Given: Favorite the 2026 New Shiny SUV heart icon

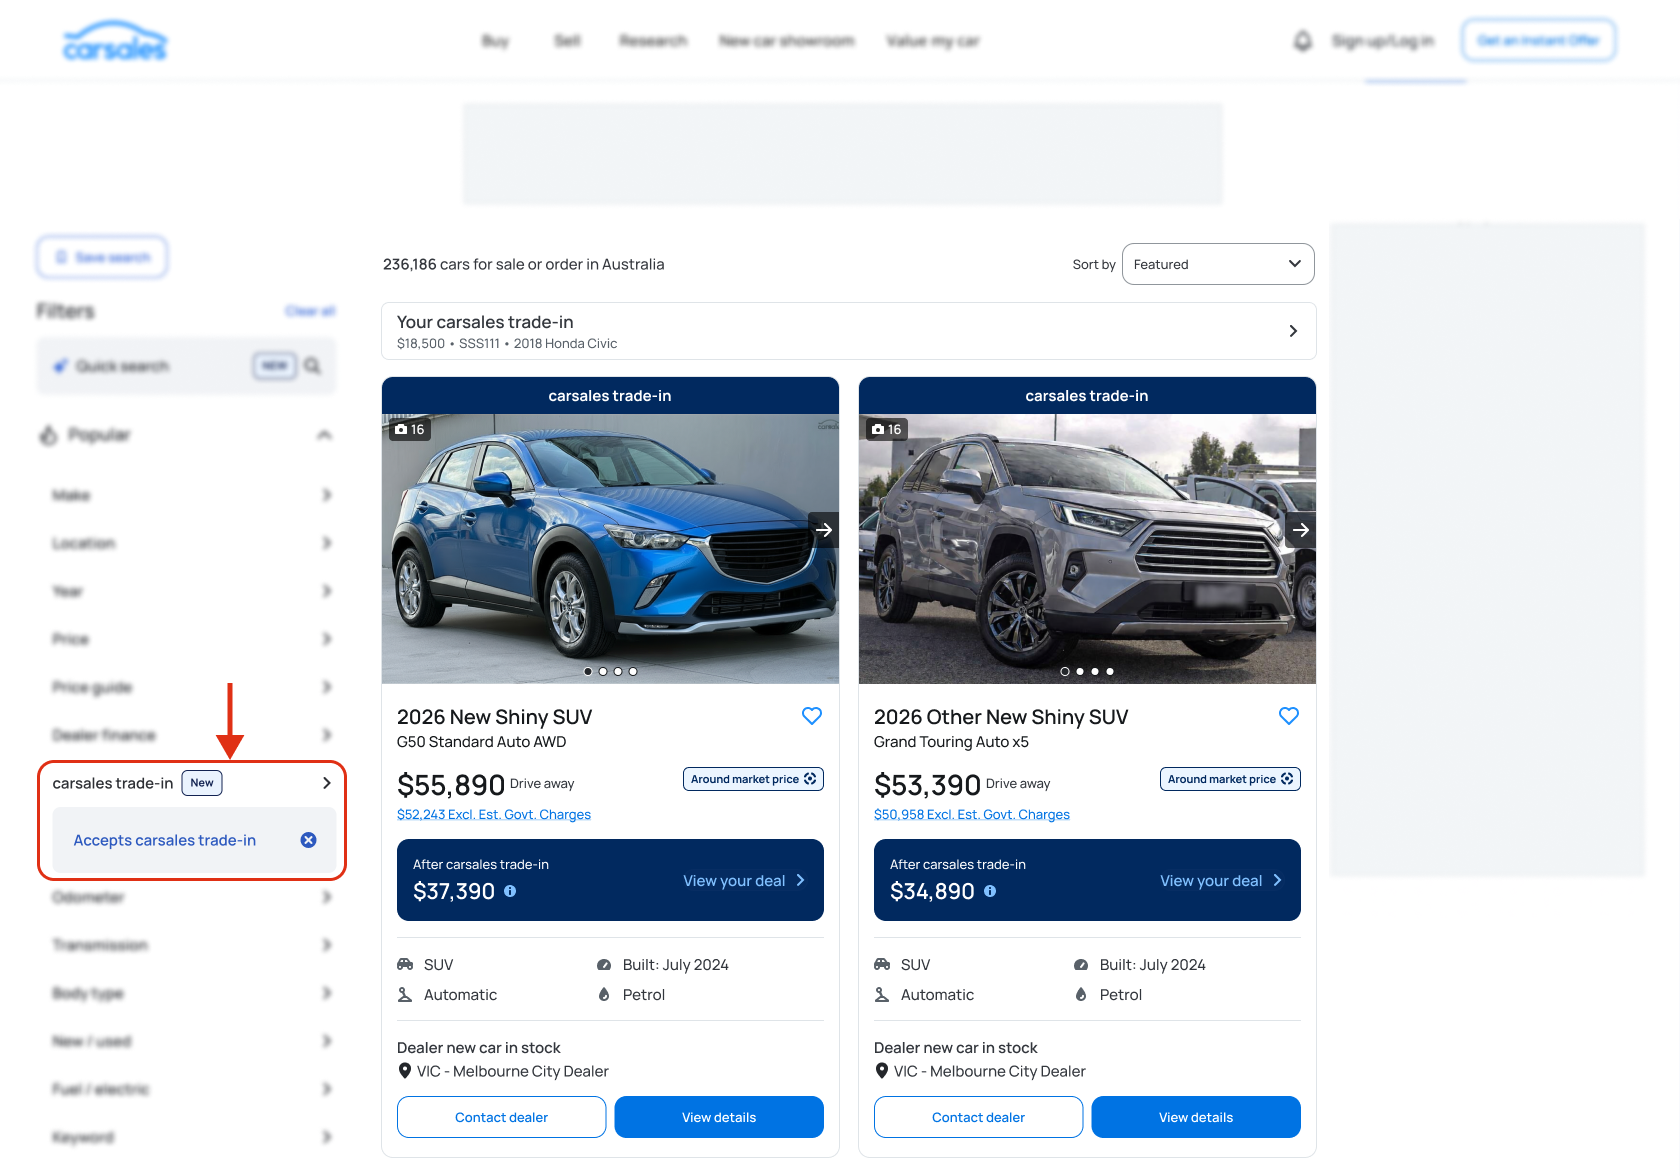Looking at the screenshot, I should (811, 716).
